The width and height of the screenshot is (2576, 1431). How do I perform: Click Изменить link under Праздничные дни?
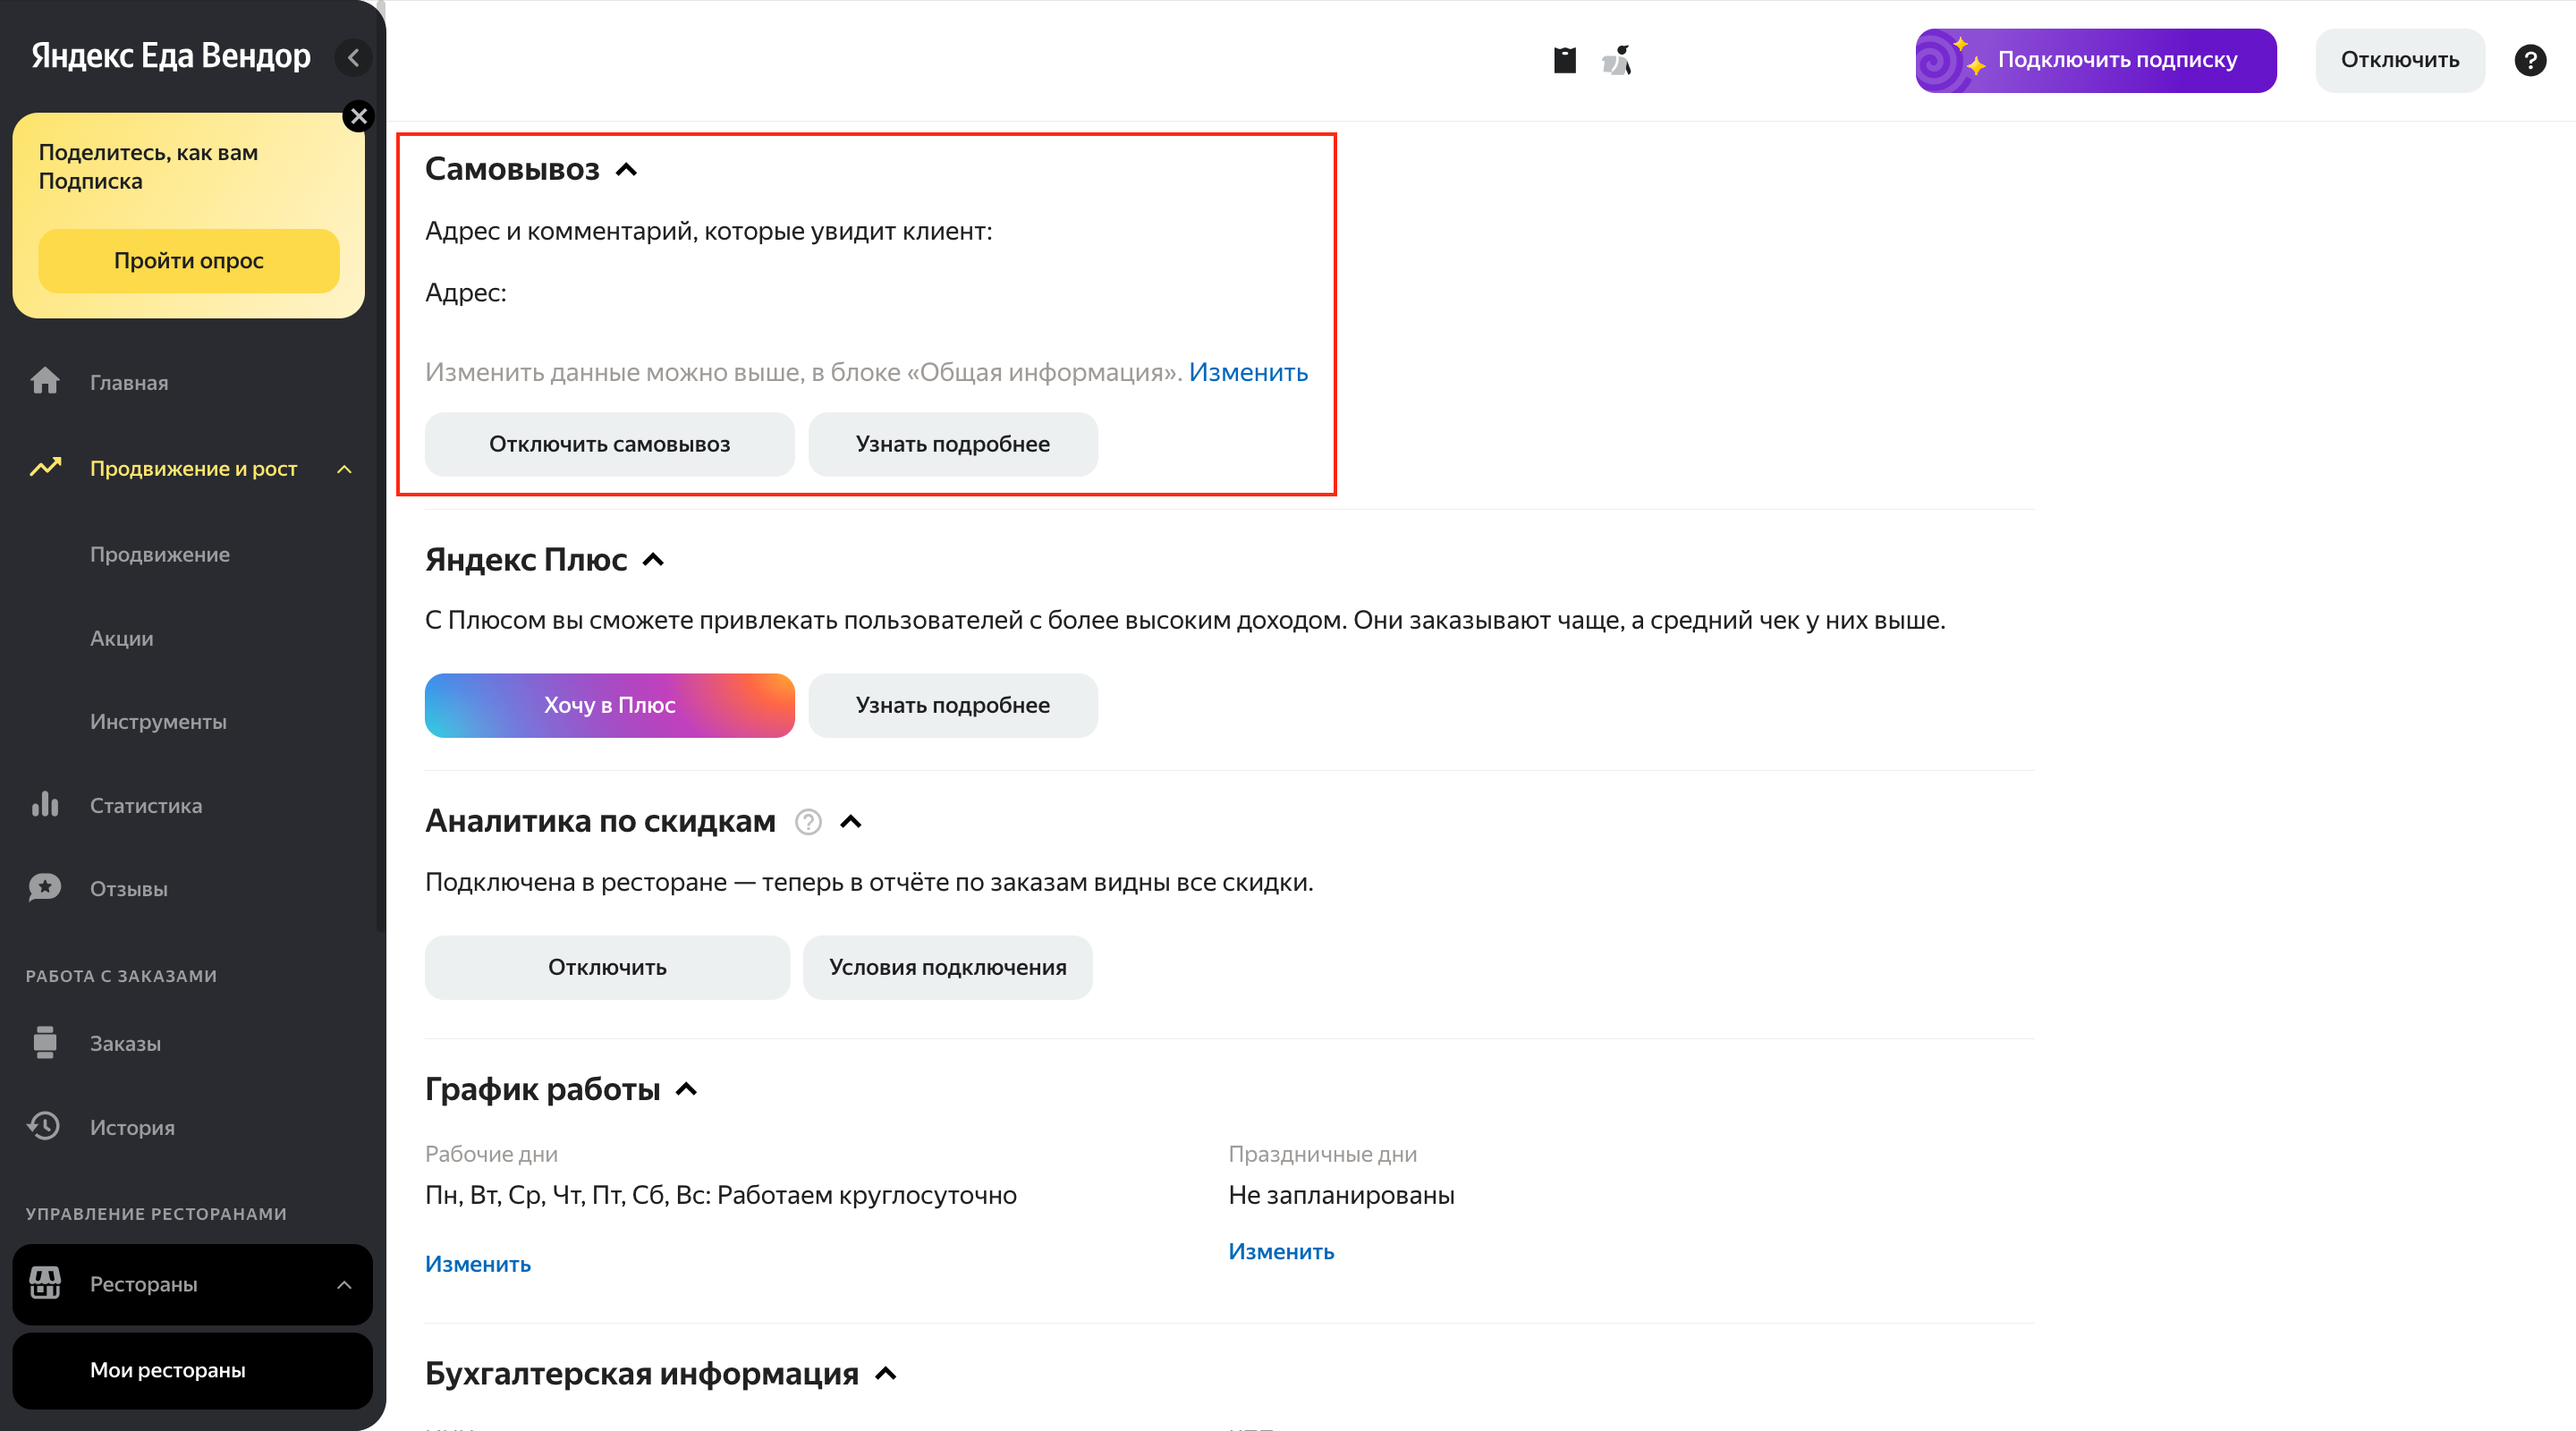coord(1281,1251)
